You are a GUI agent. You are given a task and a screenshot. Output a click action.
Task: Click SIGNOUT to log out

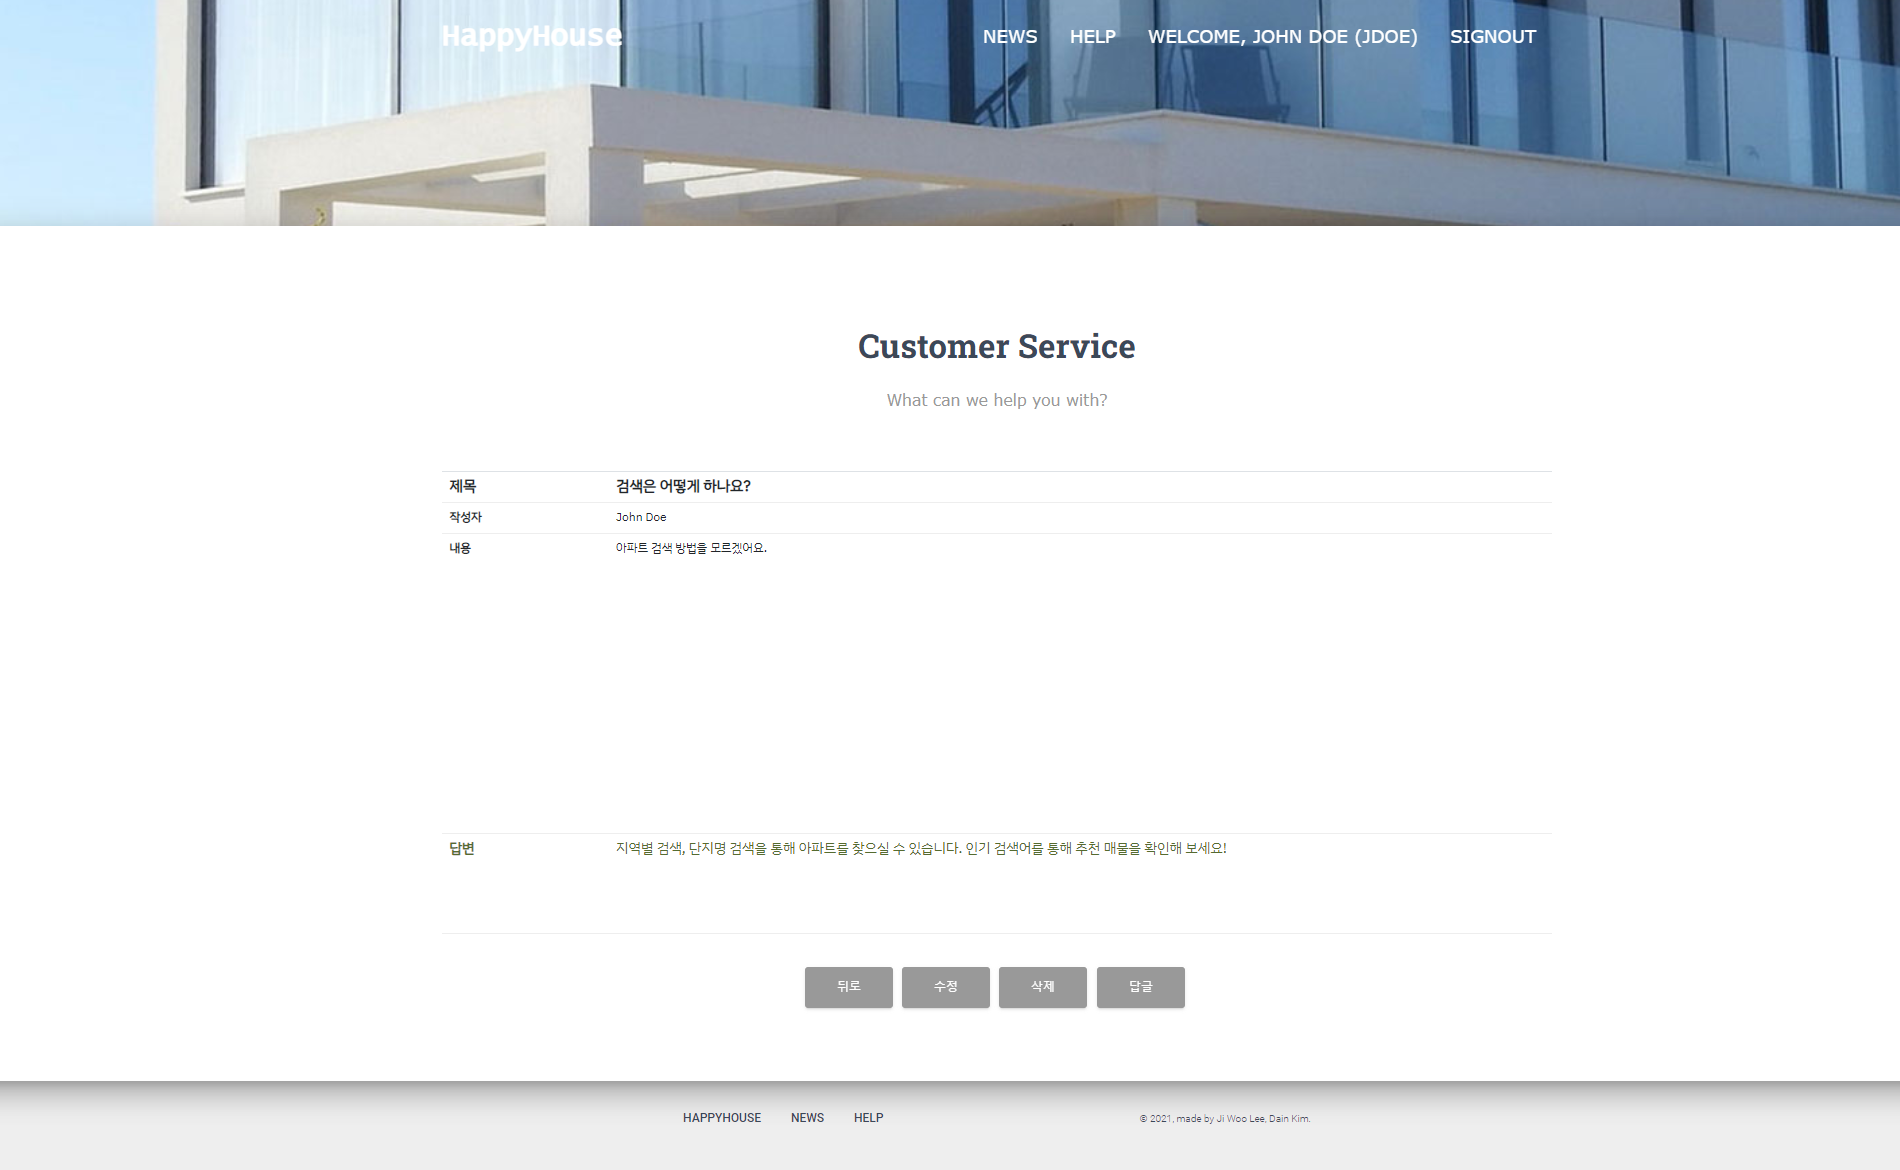point(1493,37)
